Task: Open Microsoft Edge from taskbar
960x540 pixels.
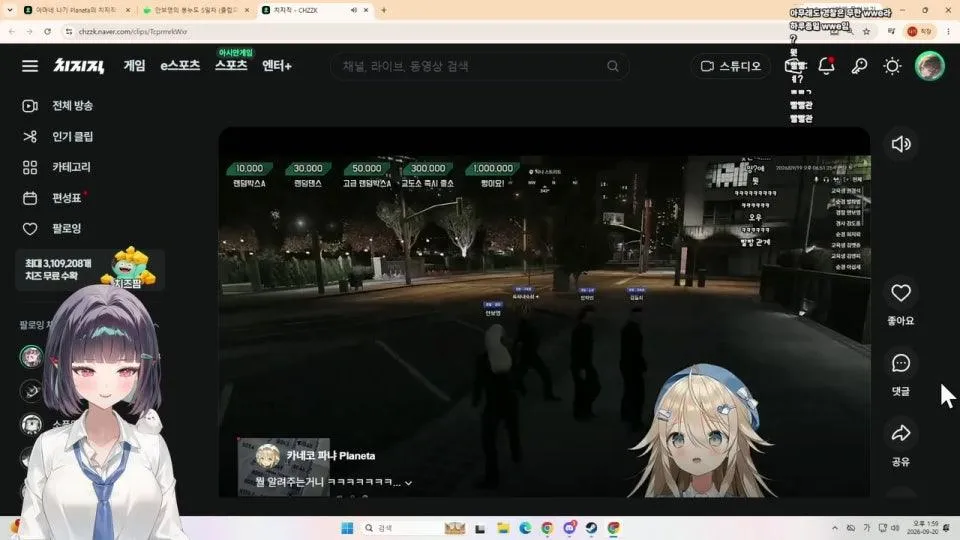Action: tap(525, 528)
